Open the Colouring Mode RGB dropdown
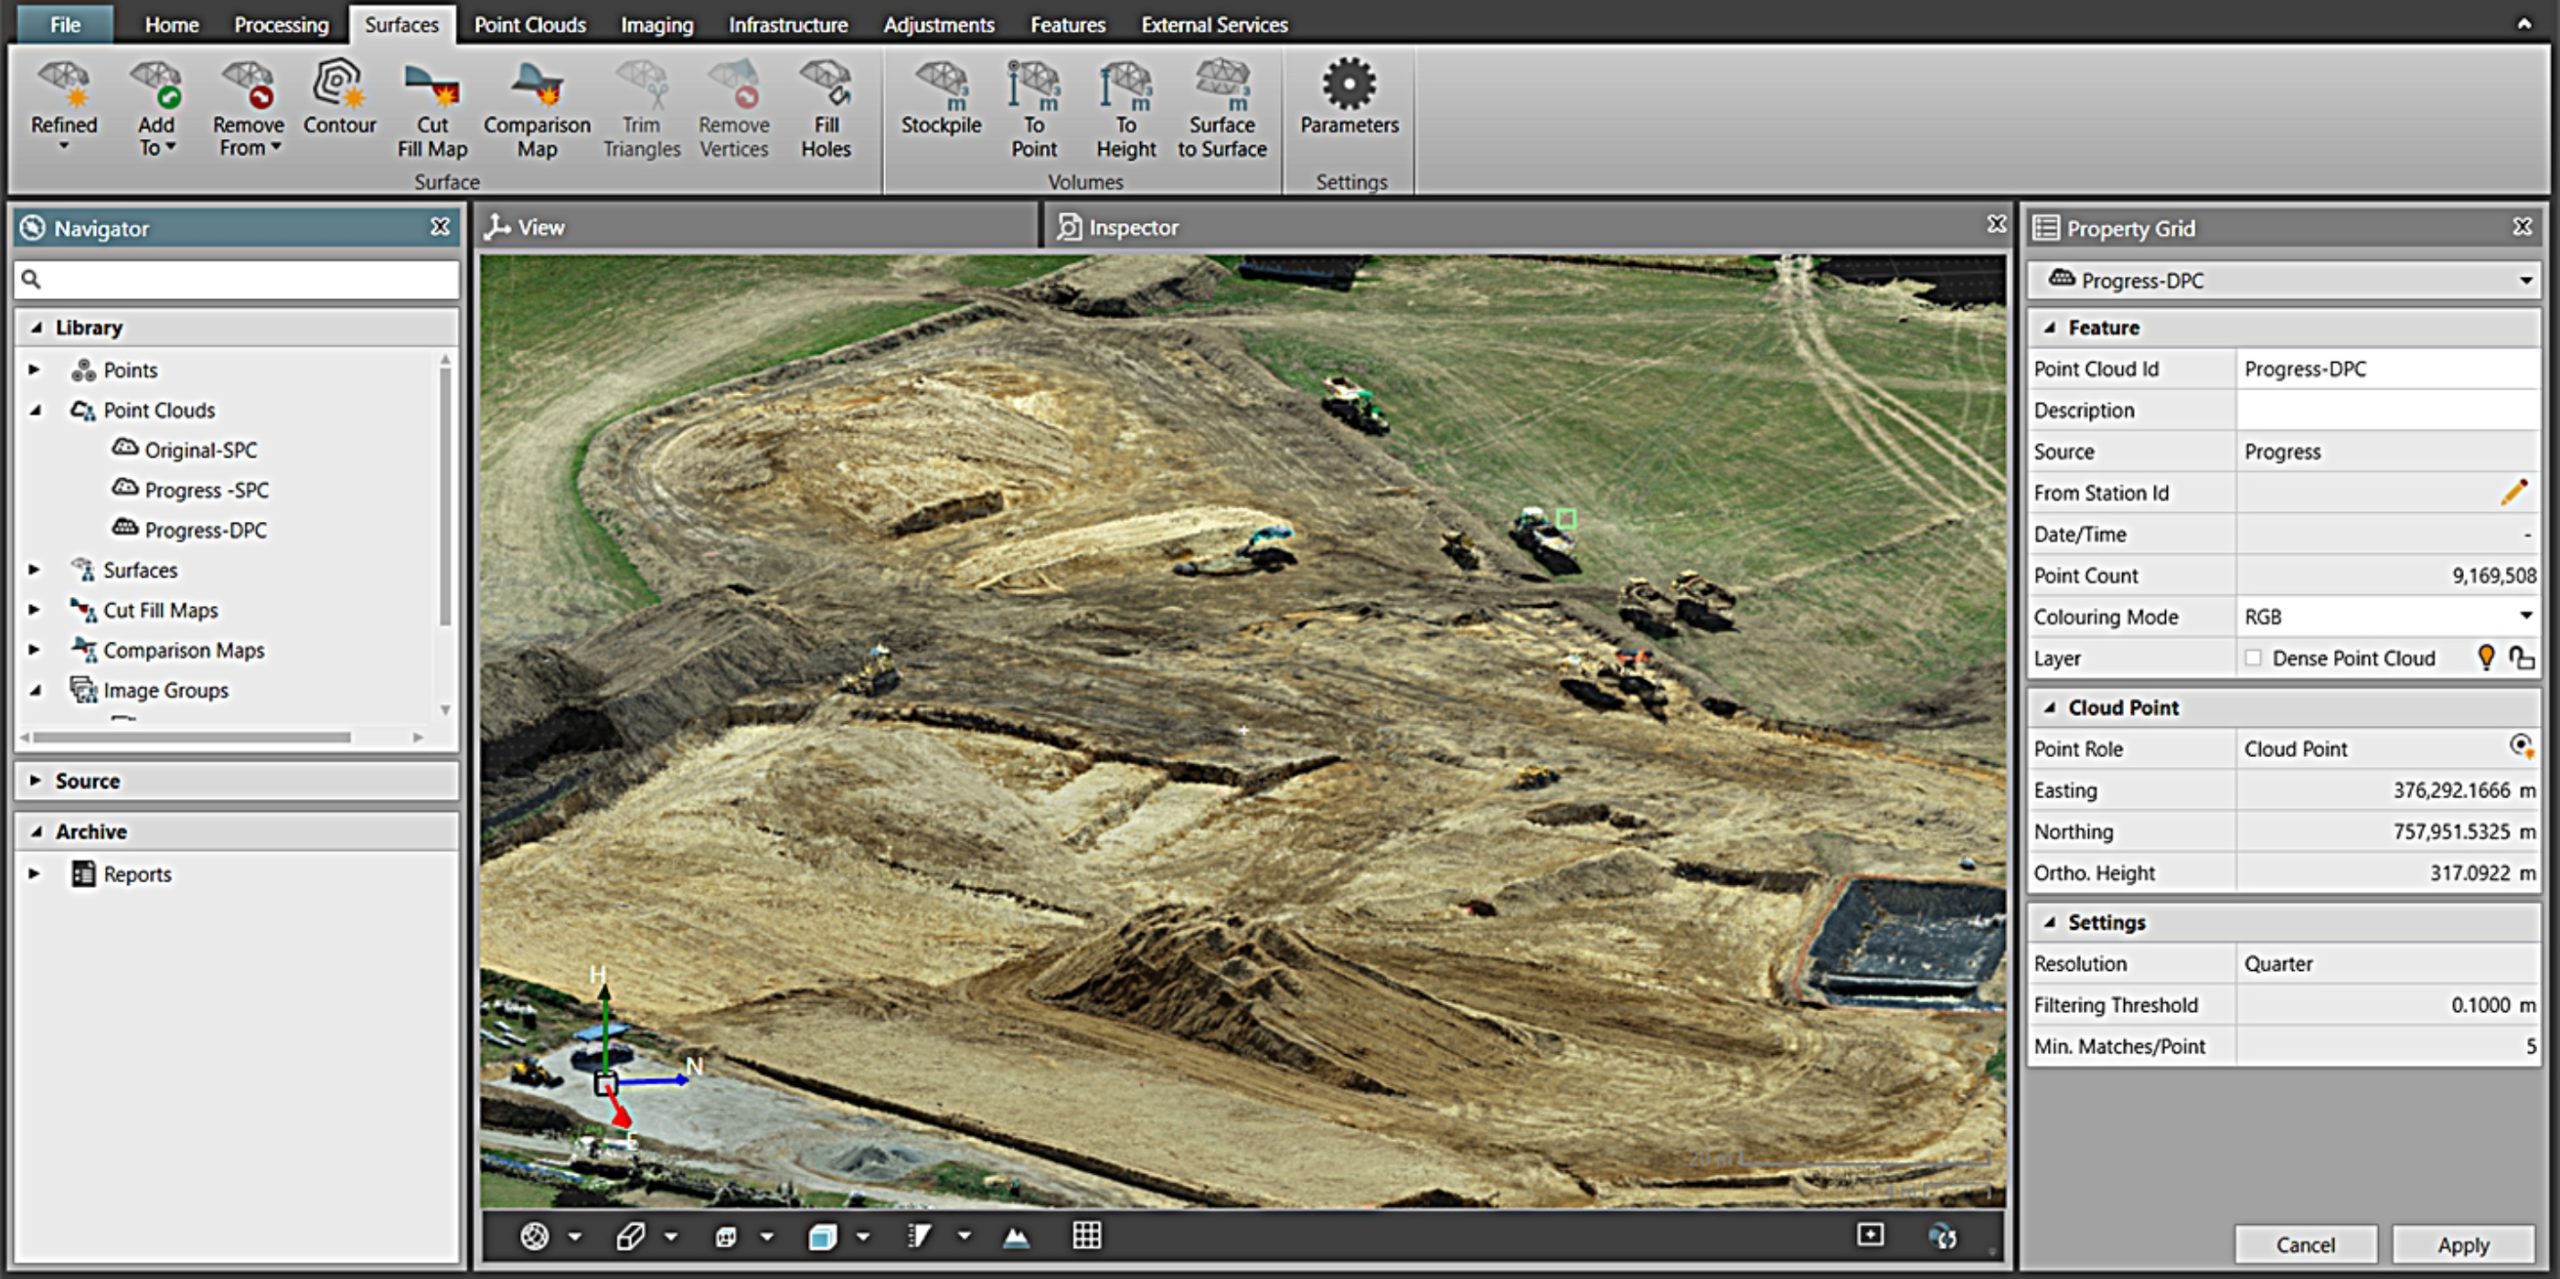The image size is (2560, 1279). click(2525, 616)
